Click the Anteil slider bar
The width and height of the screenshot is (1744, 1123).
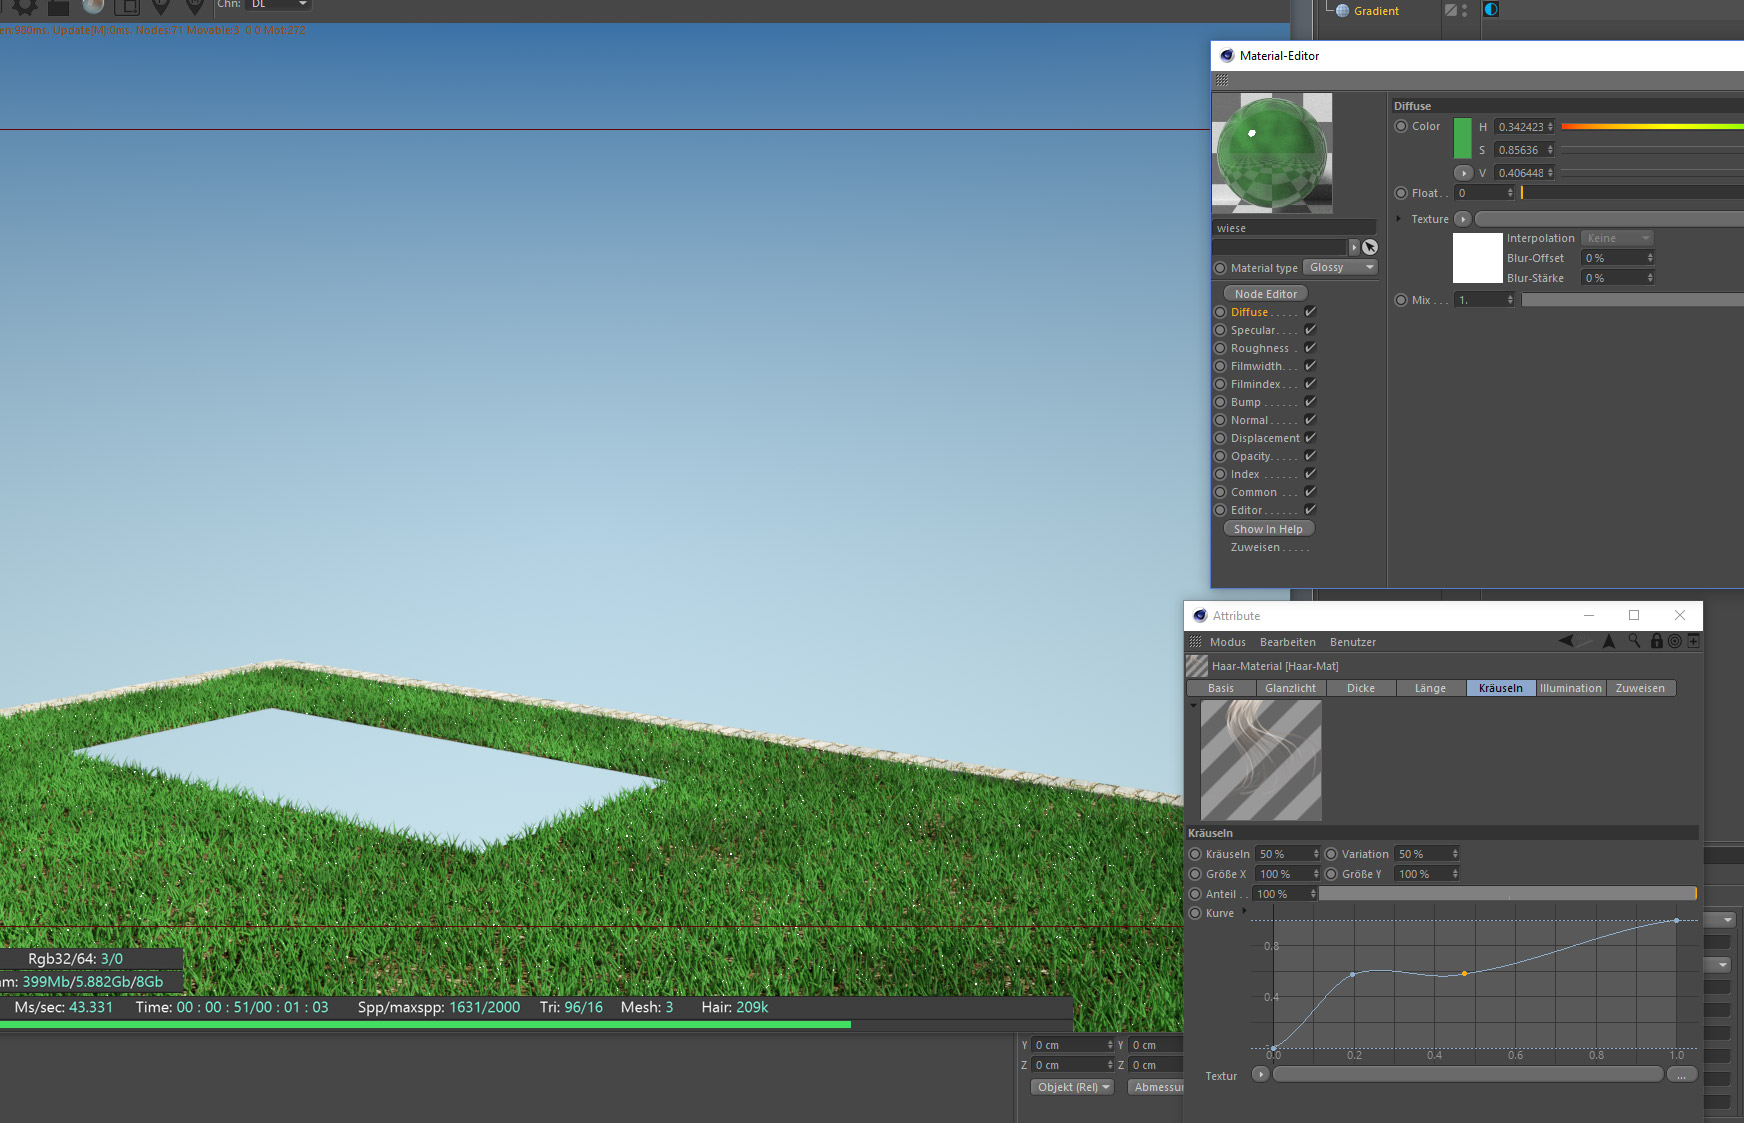1508,893
